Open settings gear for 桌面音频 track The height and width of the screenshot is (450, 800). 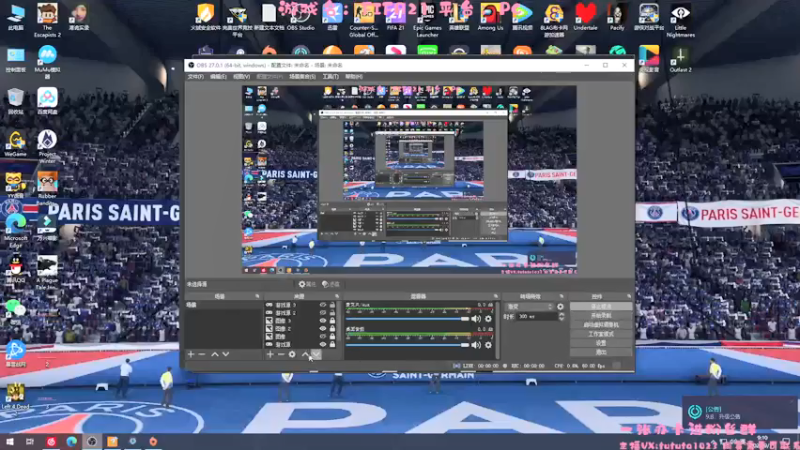pyautogui.click(x=488, y=345)
